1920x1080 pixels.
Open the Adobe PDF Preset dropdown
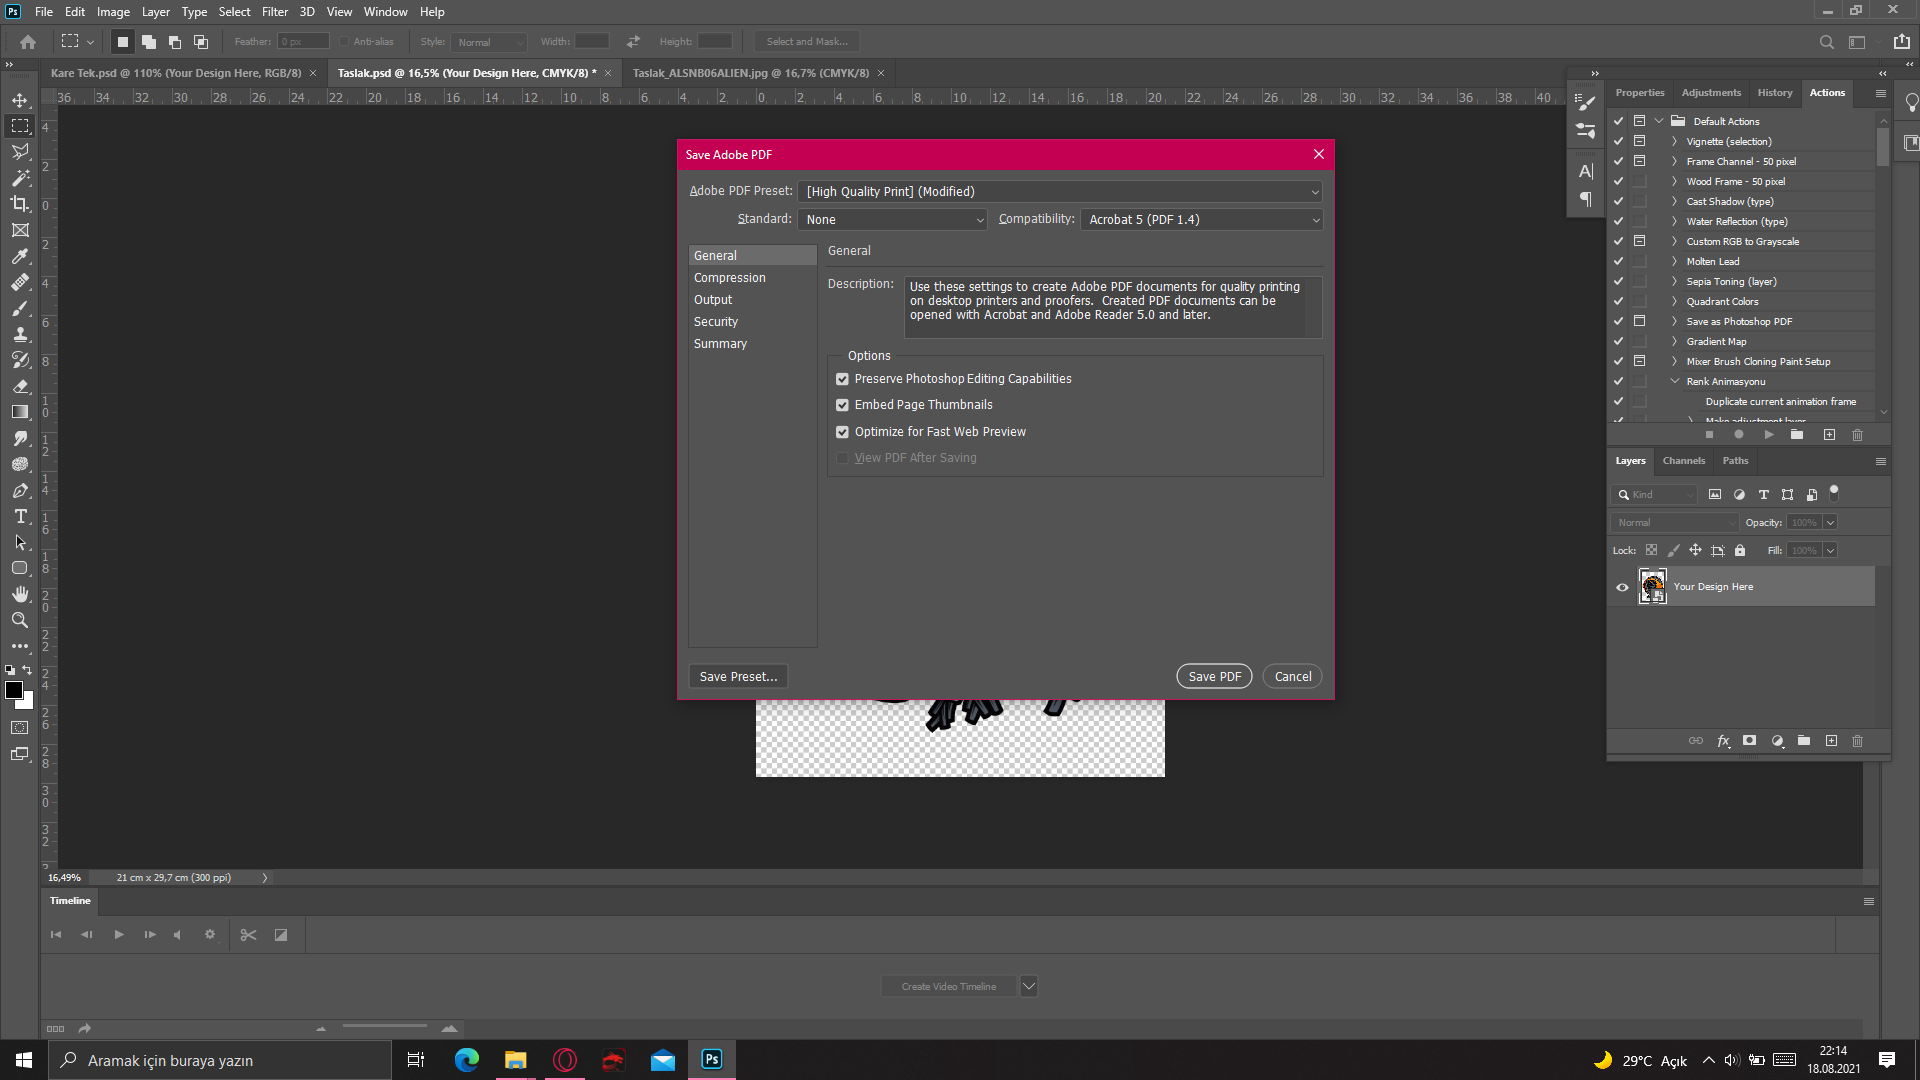(1313, 191)
